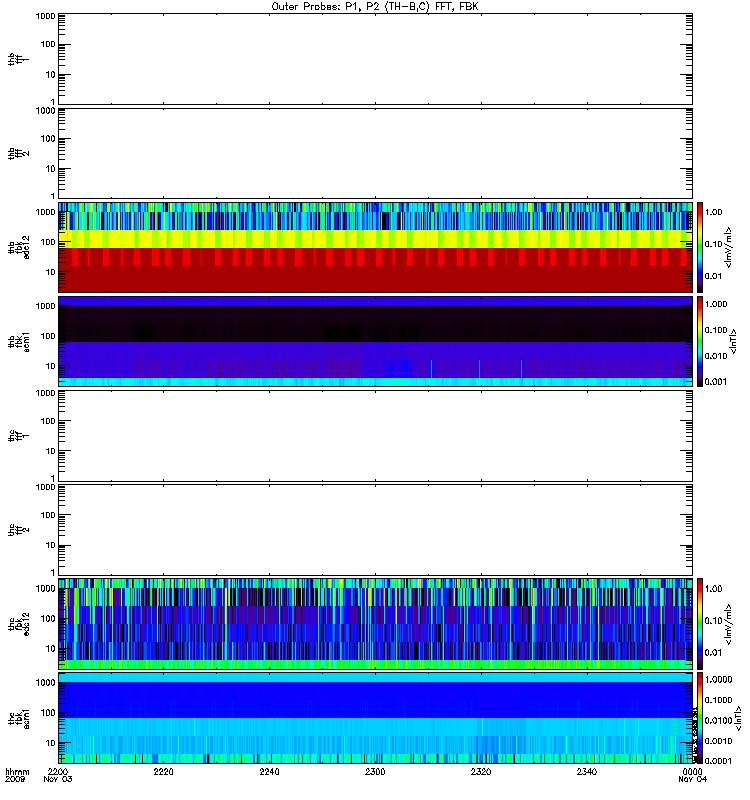Click the color bar of the thb fbk scm1 panel
Screen dimensions: 750x800
click(700, 341)
